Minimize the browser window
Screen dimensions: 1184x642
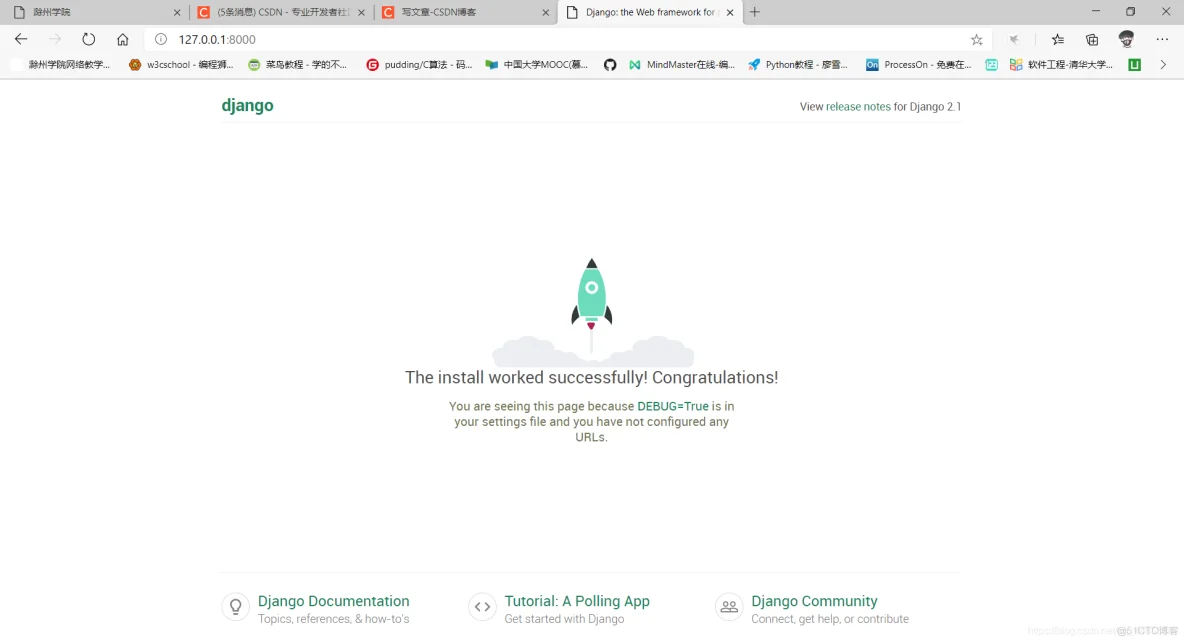coord(1096,11)
